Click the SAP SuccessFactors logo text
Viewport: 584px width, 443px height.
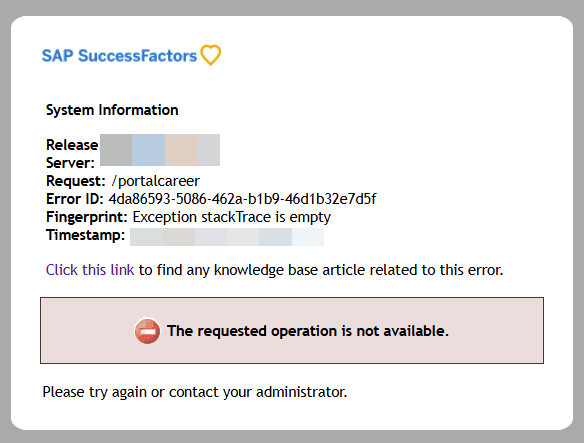(119, 56)
